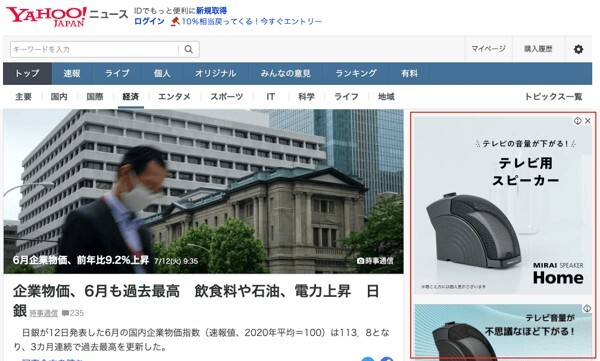Viewport: 600px width, 361px height.
Task: Select the 地域 category
Action: (386, 97)
